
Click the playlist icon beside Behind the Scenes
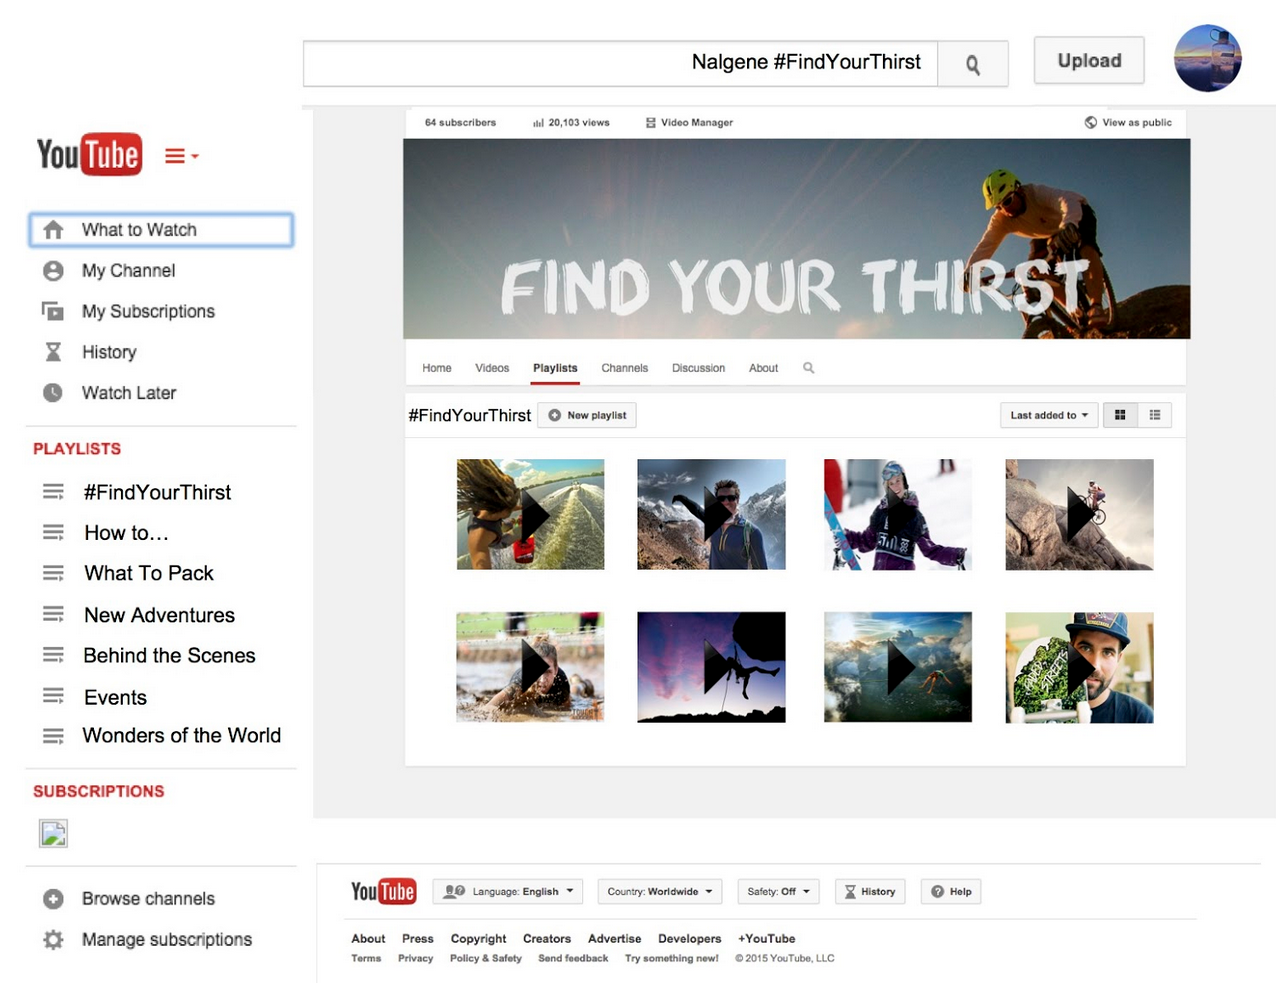[x=53, y=655]
